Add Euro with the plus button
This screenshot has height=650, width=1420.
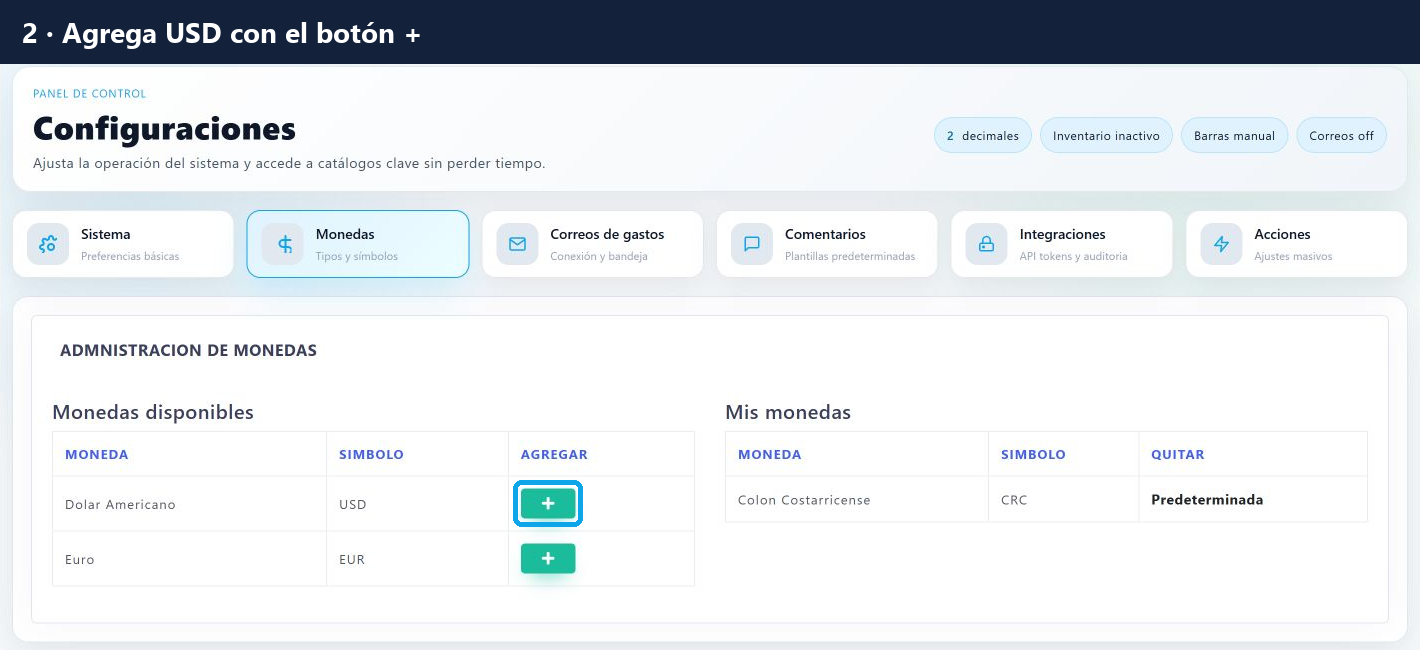[548, 559]
